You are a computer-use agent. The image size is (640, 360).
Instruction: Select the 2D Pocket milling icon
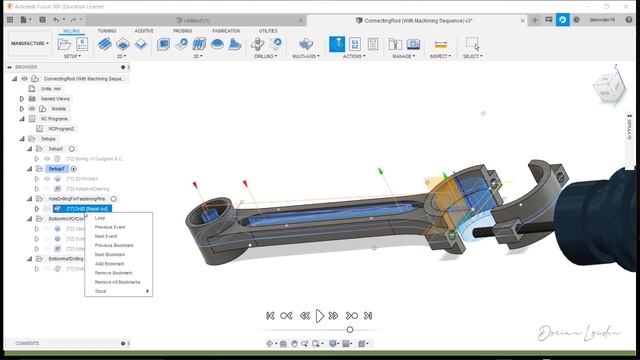[x=123, y=44]
